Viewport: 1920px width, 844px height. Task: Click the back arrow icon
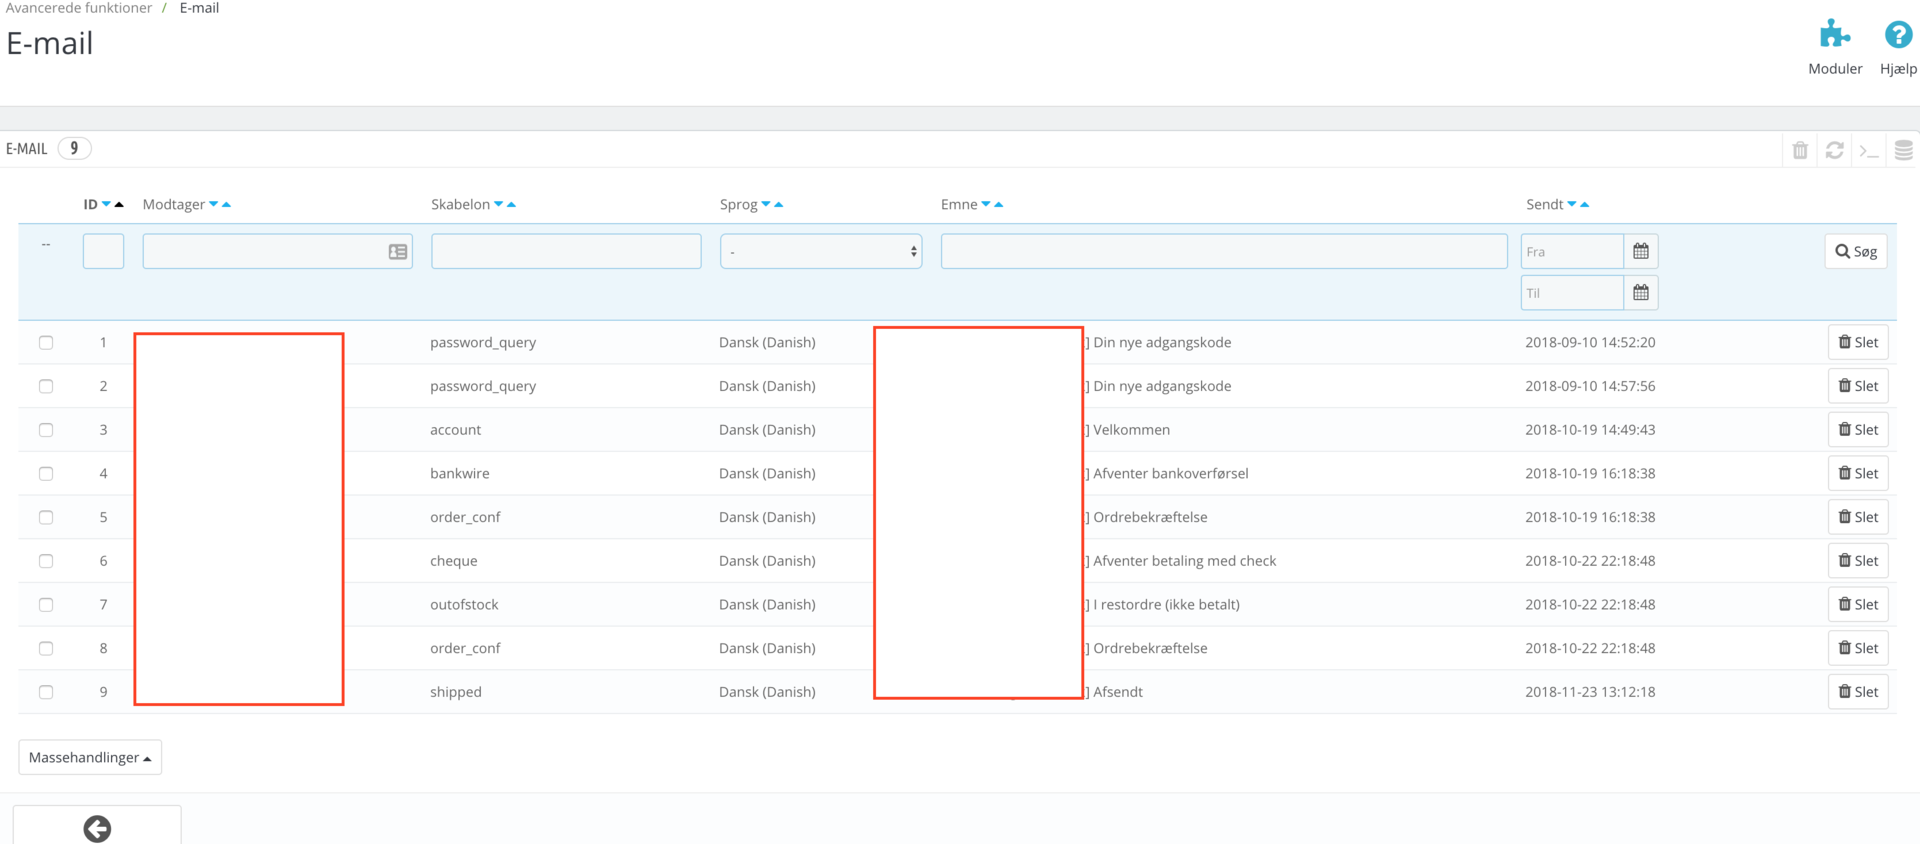coord(97,828)
